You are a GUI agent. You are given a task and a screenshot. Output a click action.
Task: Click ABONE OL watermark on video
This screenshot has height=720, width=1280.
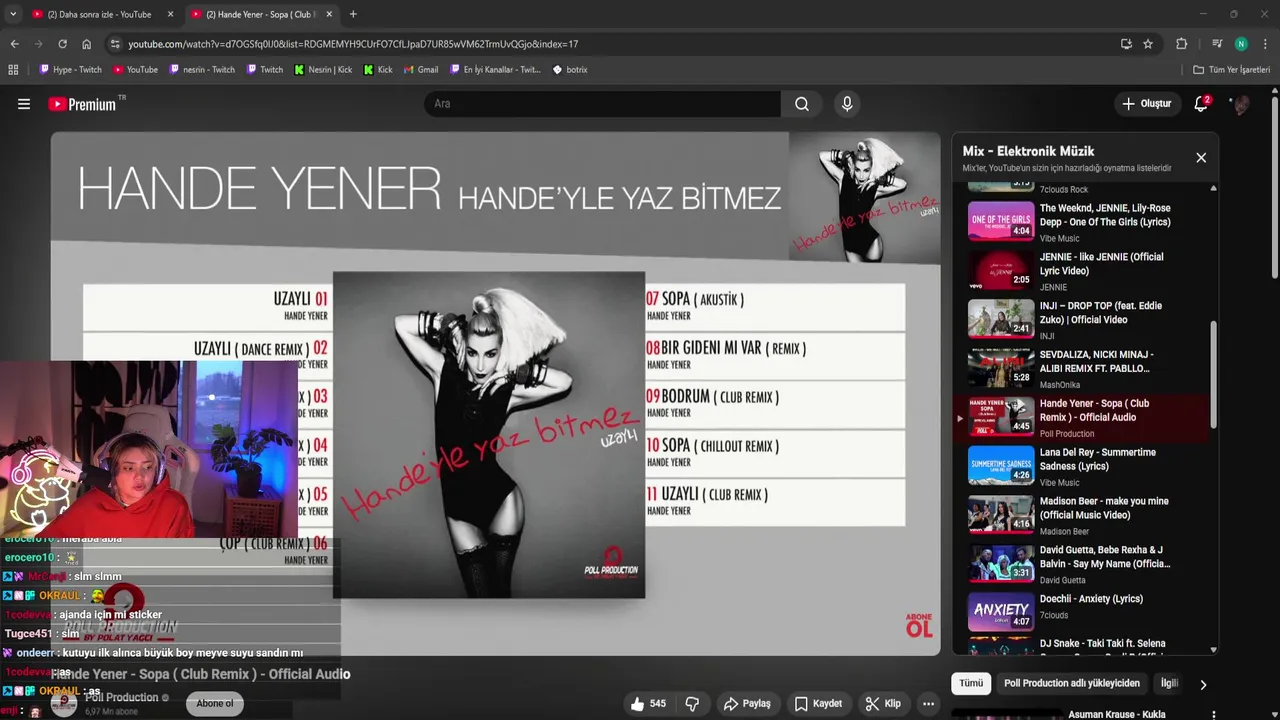click(x=919, y=625)
